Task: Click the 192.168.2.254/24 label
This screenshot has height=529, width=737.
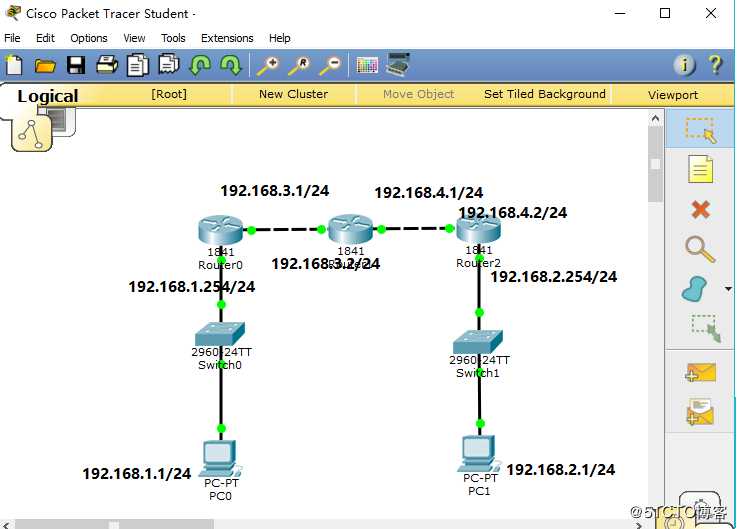Action: click(554, 277)
